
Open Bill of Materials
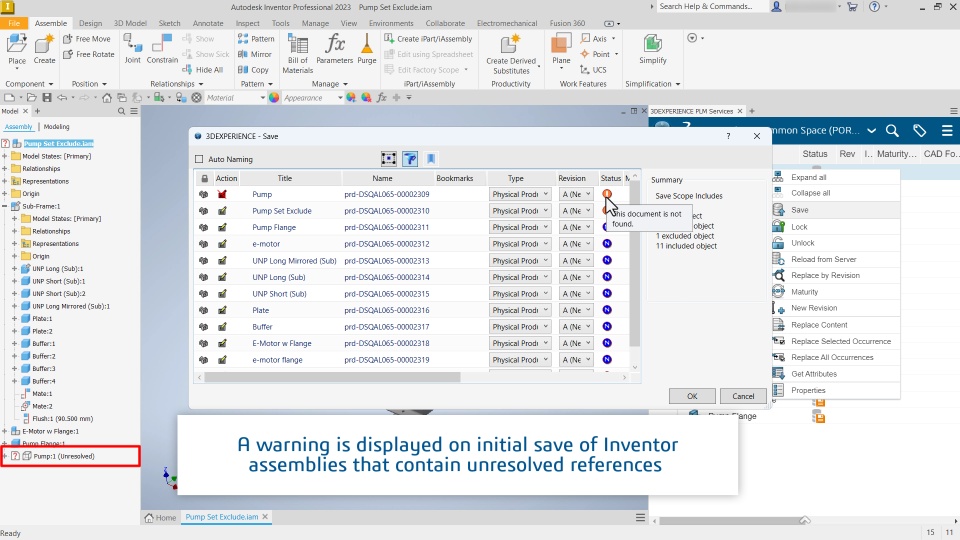coord(298,54)
